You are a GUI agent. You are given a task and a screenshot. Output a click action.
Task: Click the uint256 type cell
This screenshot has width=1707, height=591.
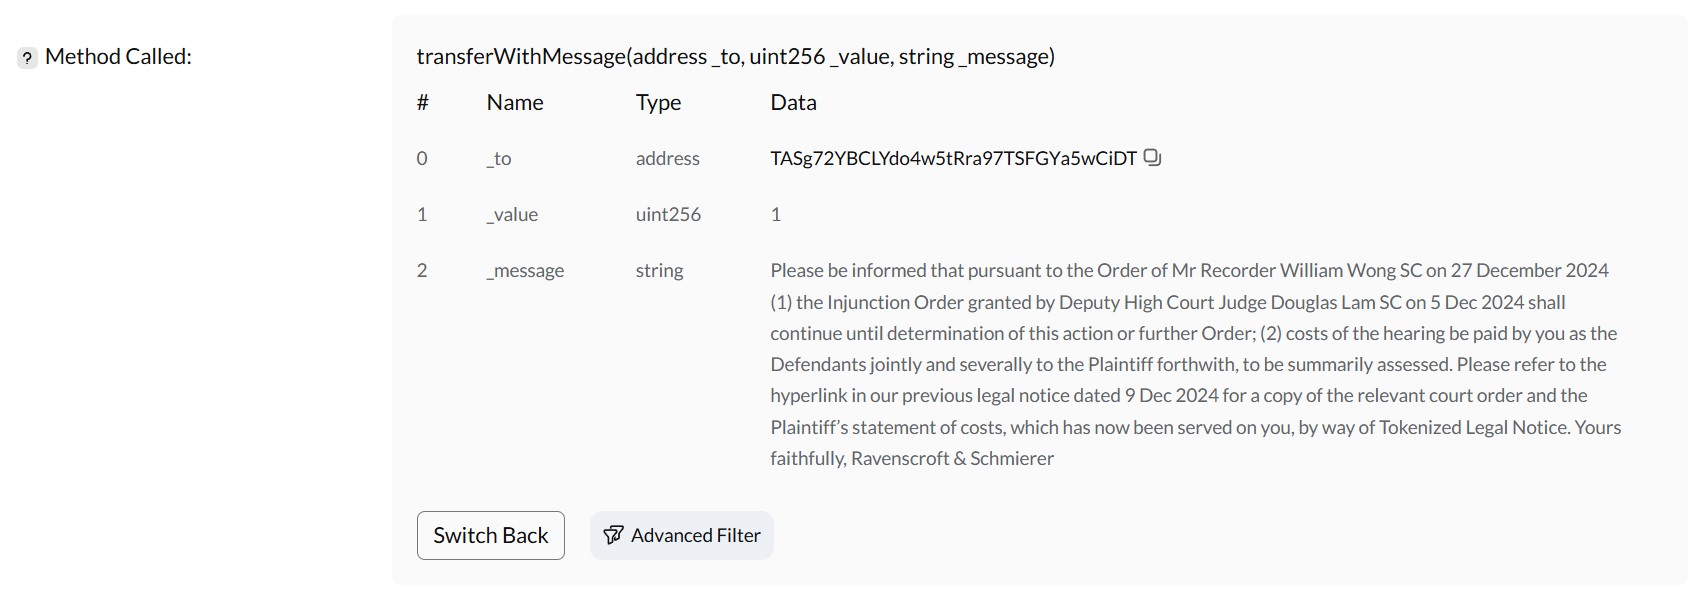(x=668, y=214)
